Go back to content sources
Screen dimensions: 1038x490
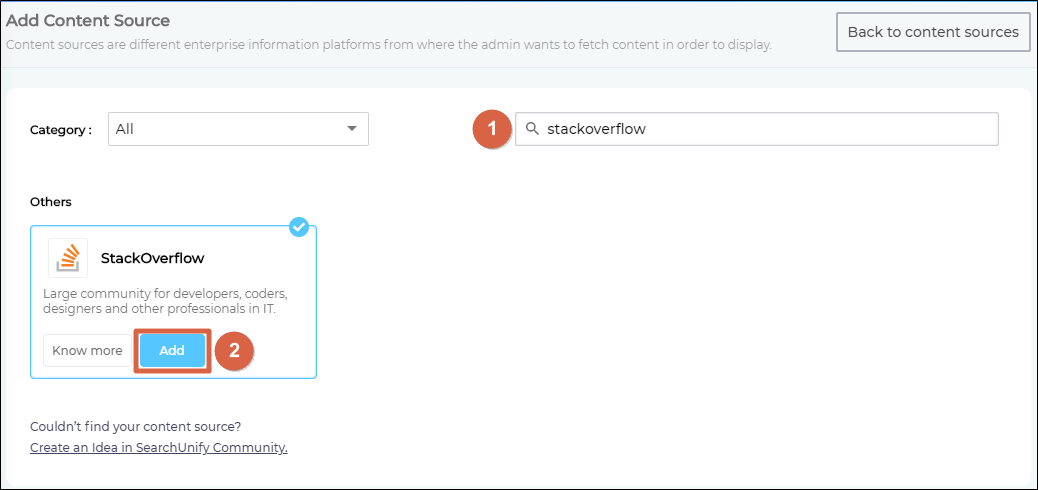point(932,32)
